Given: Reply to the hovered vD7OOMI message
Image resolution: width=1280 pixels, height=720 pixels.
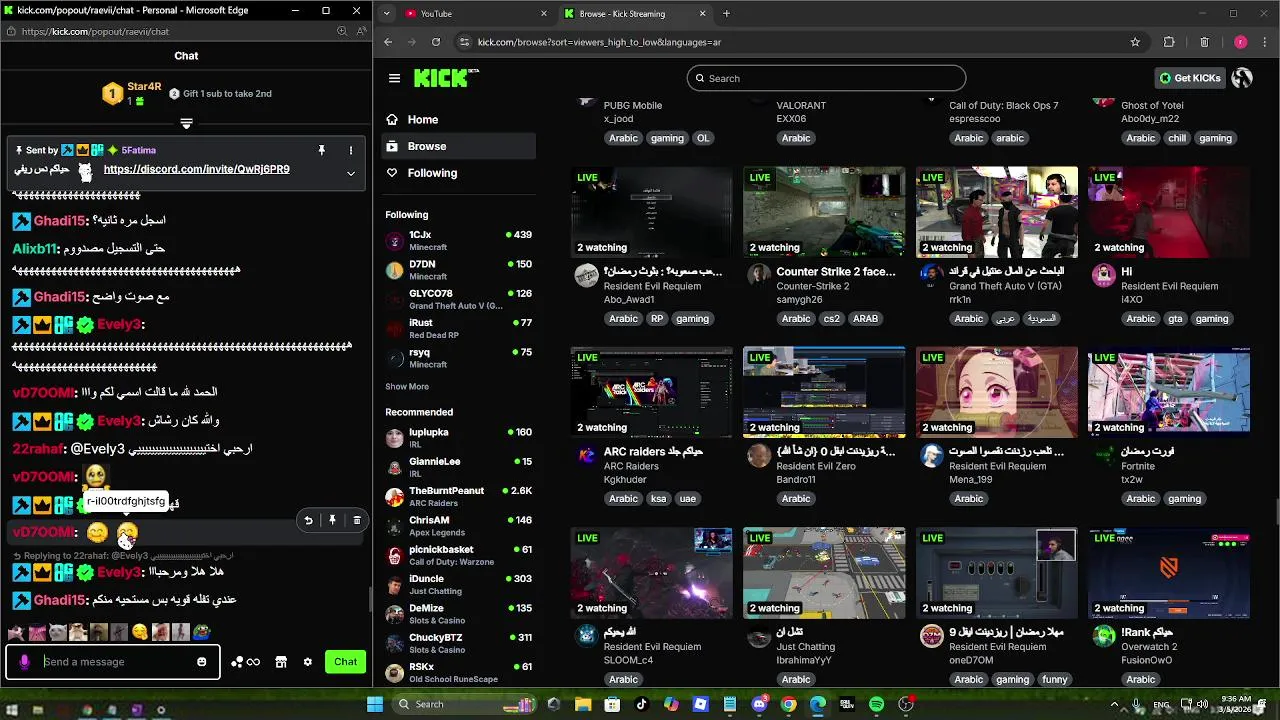Looking at the screenshot, I should pos(308,520).
